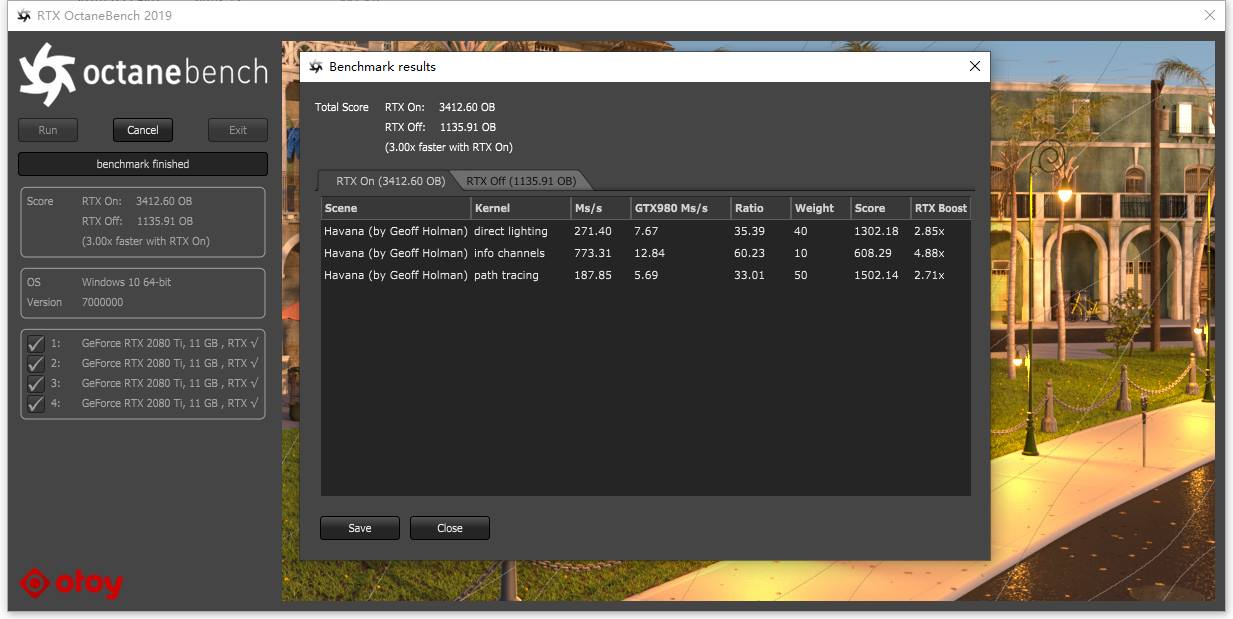Sort by the Ms/s column header

pos(601,208)
